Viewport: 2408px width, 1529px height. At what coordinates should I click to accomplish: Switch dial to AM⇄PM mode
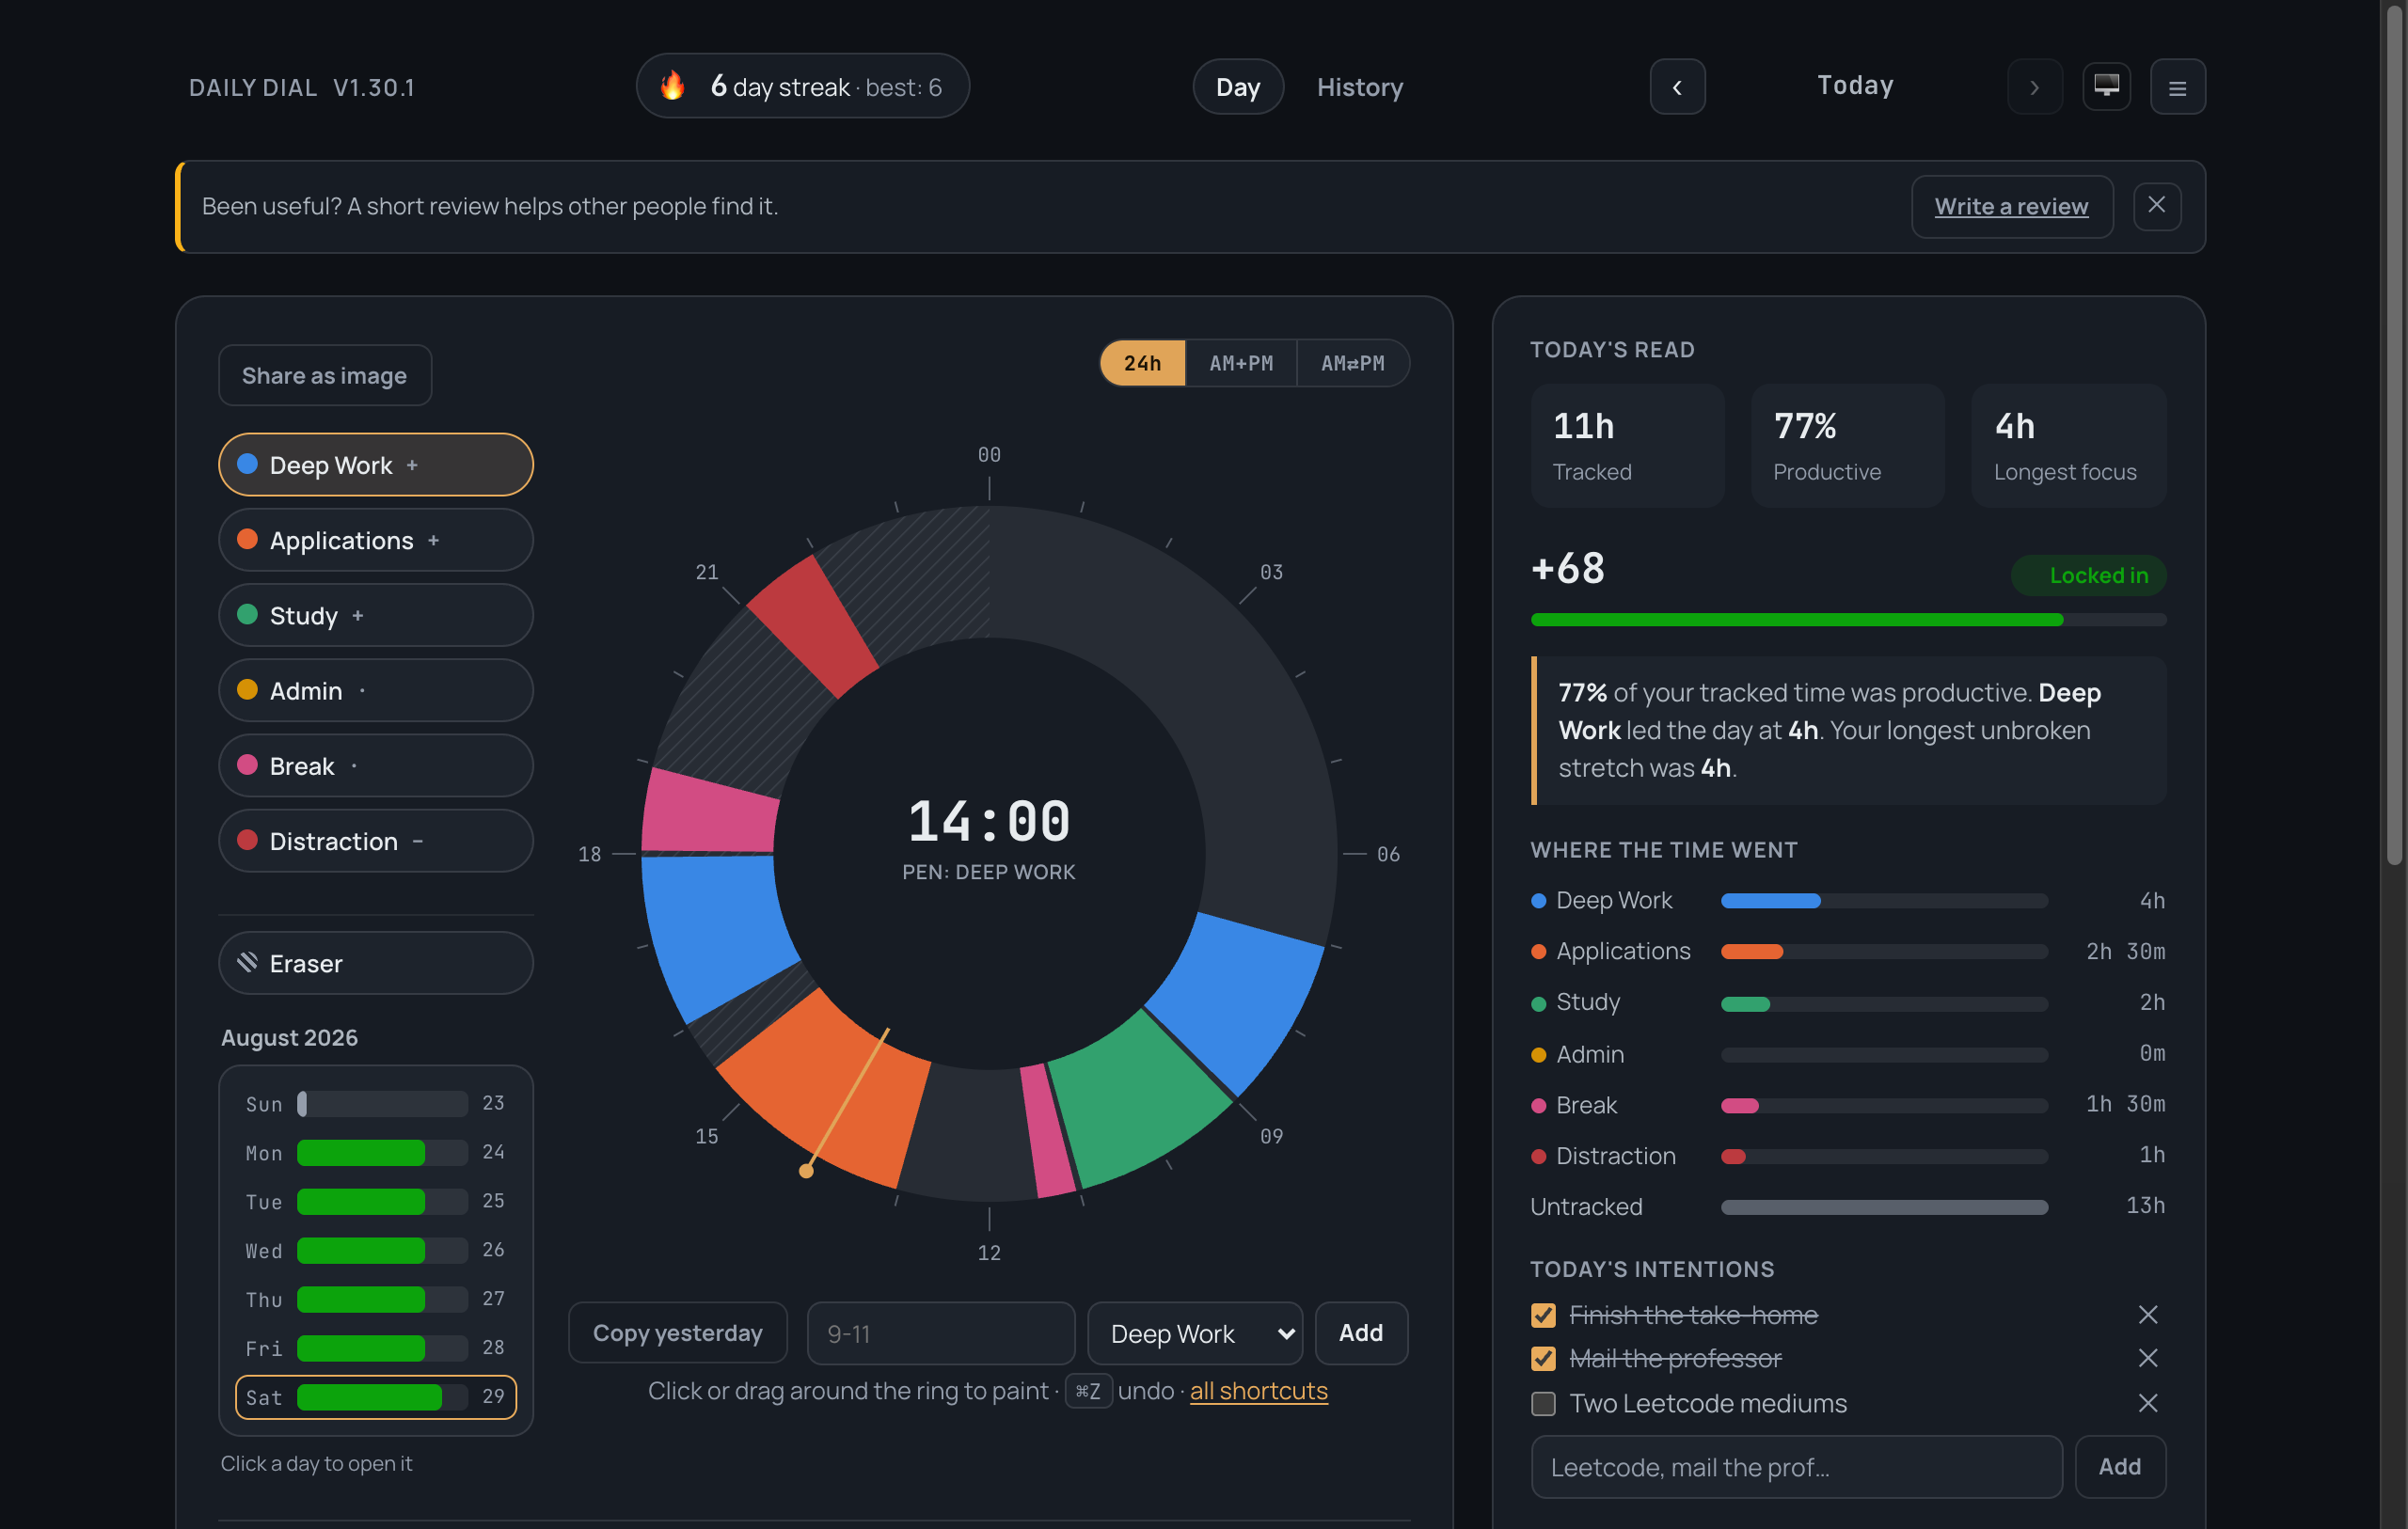[1353, 363]
